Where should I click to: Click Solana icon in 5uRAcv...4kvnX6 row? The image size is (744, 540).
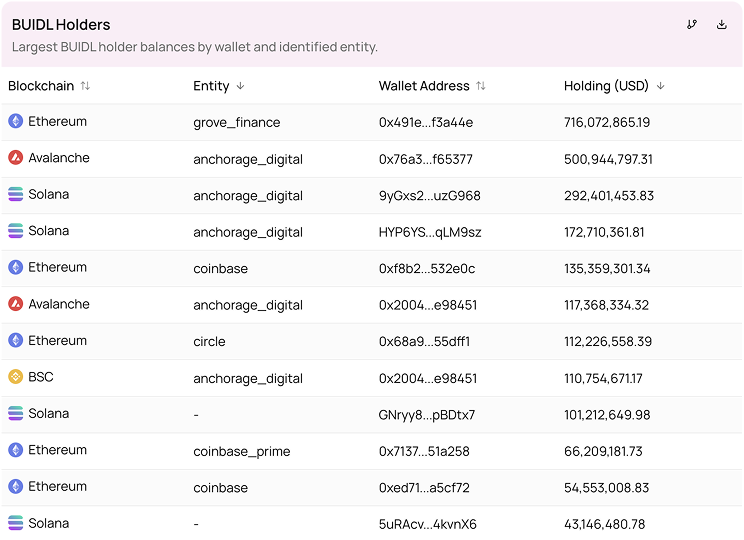tap(16, 523)
